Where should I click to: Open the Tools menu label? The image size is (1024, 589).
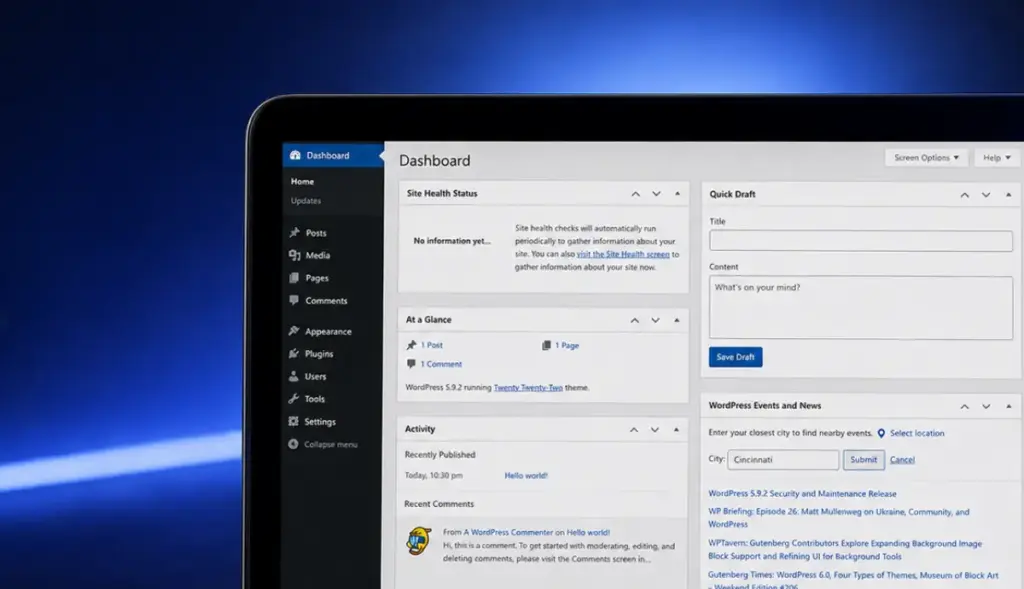pyautogui.click(x=314, y=398)
